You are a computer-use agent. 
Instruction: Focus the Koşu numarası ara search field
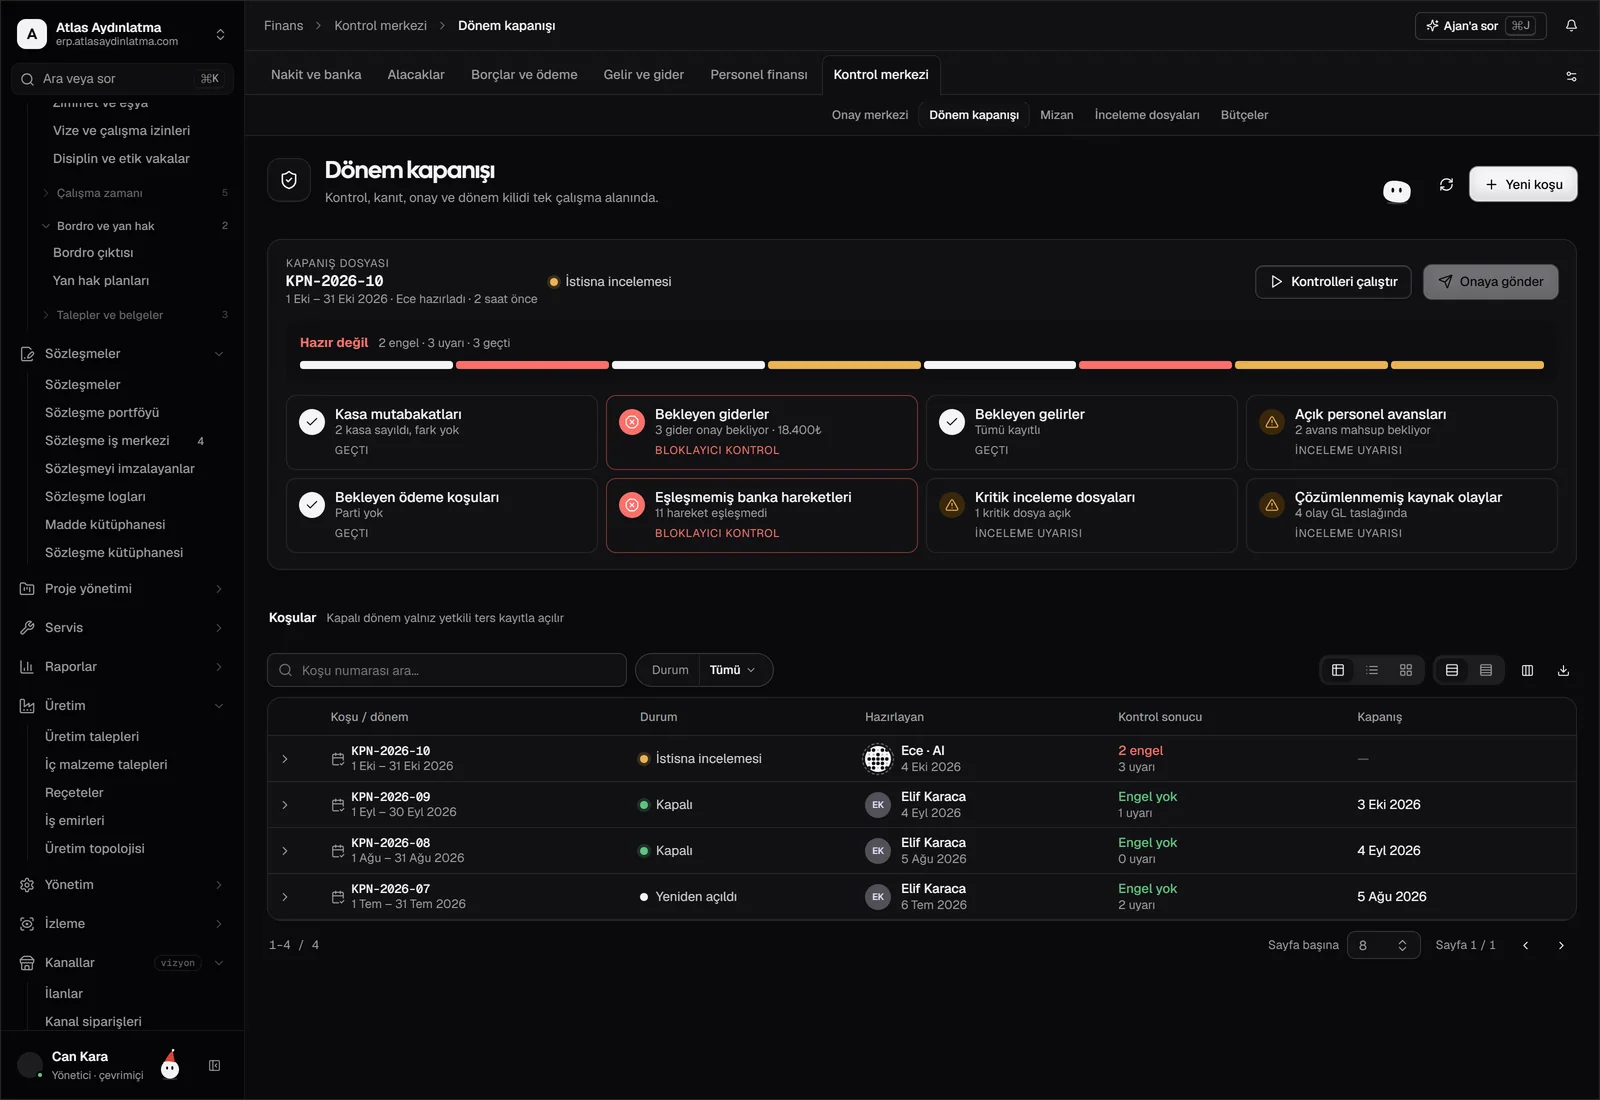click(447, 670)
